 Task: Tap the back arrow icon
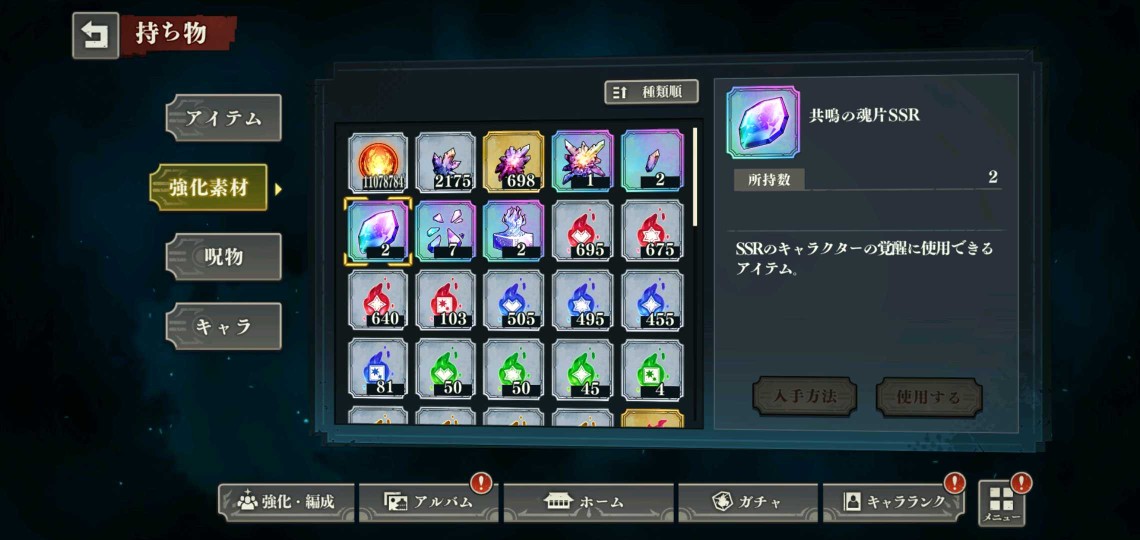point(95,36)
